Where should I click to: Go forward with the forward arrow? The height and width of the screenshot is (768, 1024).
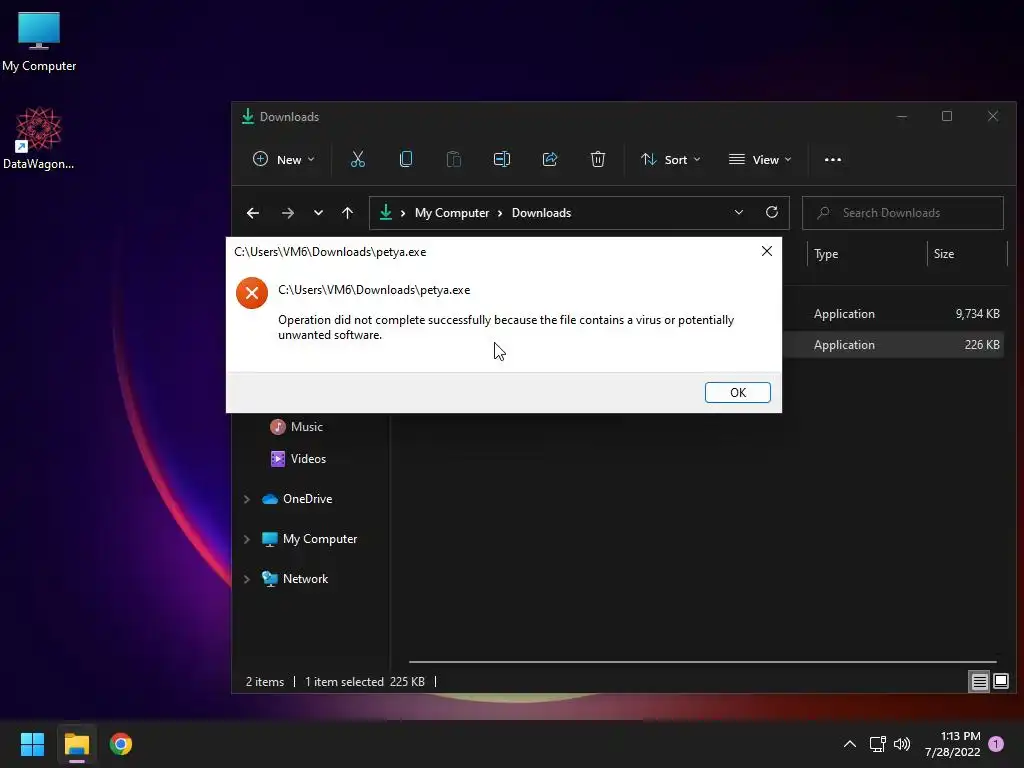coord(287,213)
